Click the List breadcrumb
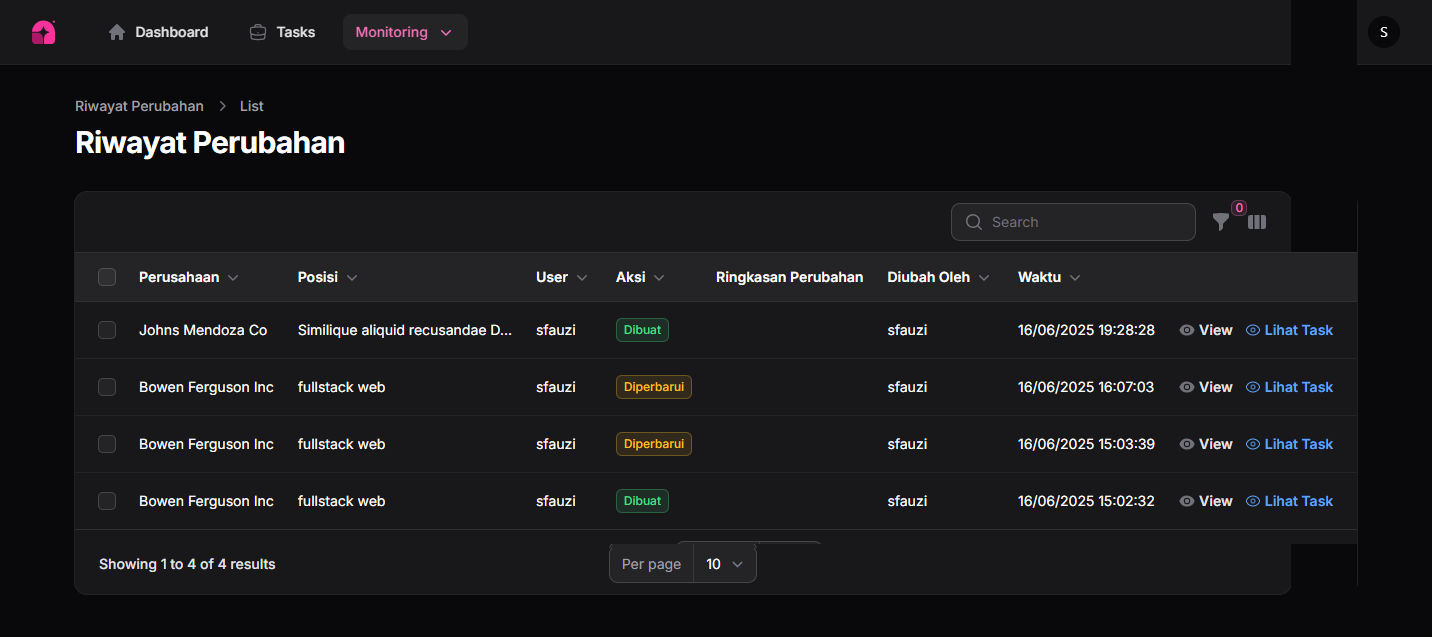 tap(252, 106)
